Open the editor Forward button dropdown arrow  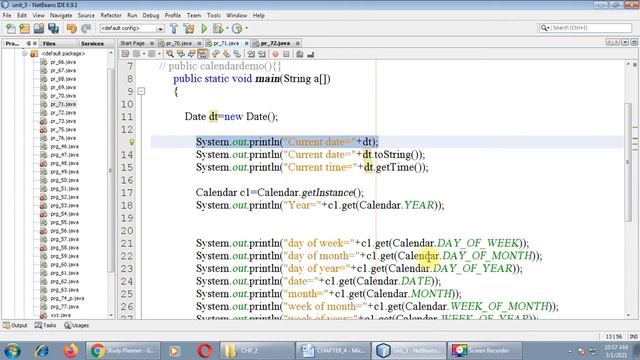pyautogui.click(x=159, y=54)
